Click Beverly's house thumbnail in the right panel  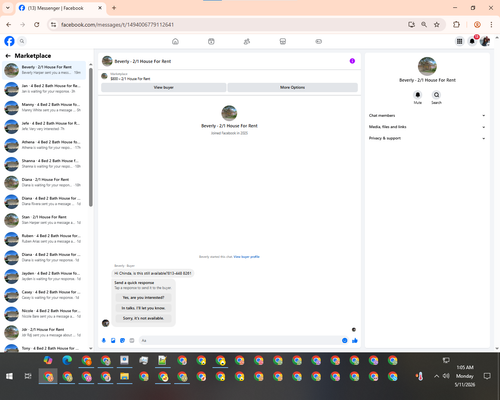tap(427, 66)
